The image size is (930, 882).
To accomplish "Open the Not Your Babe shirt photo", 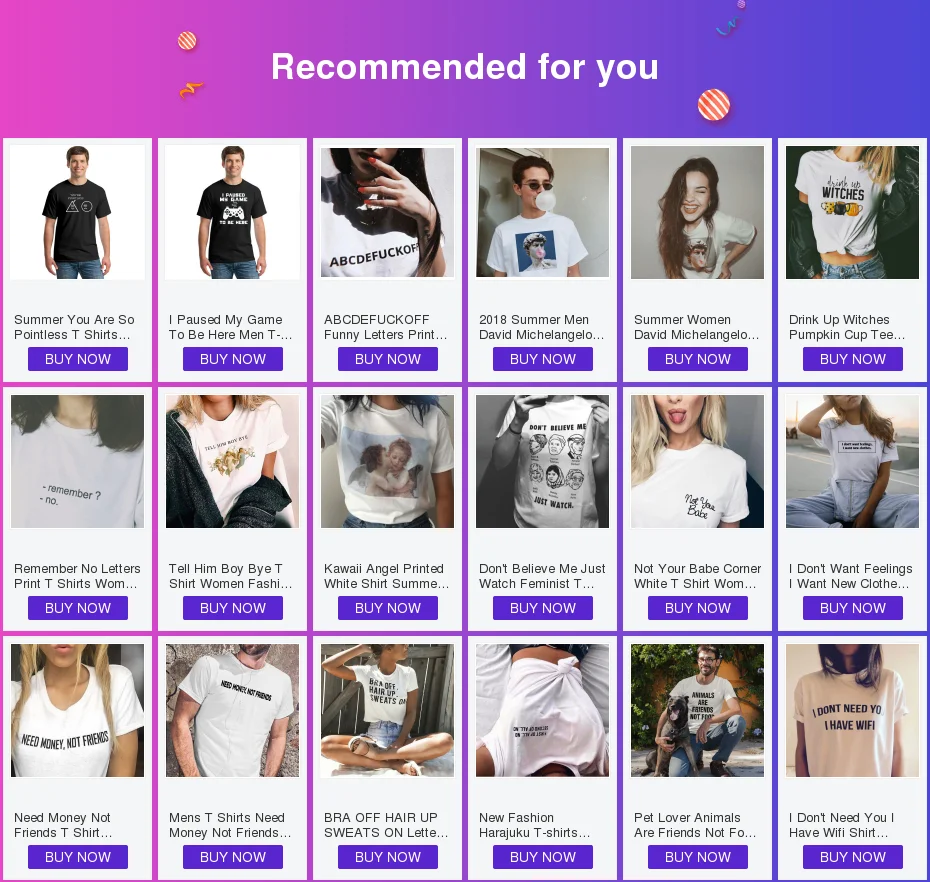I will (698, 461).
